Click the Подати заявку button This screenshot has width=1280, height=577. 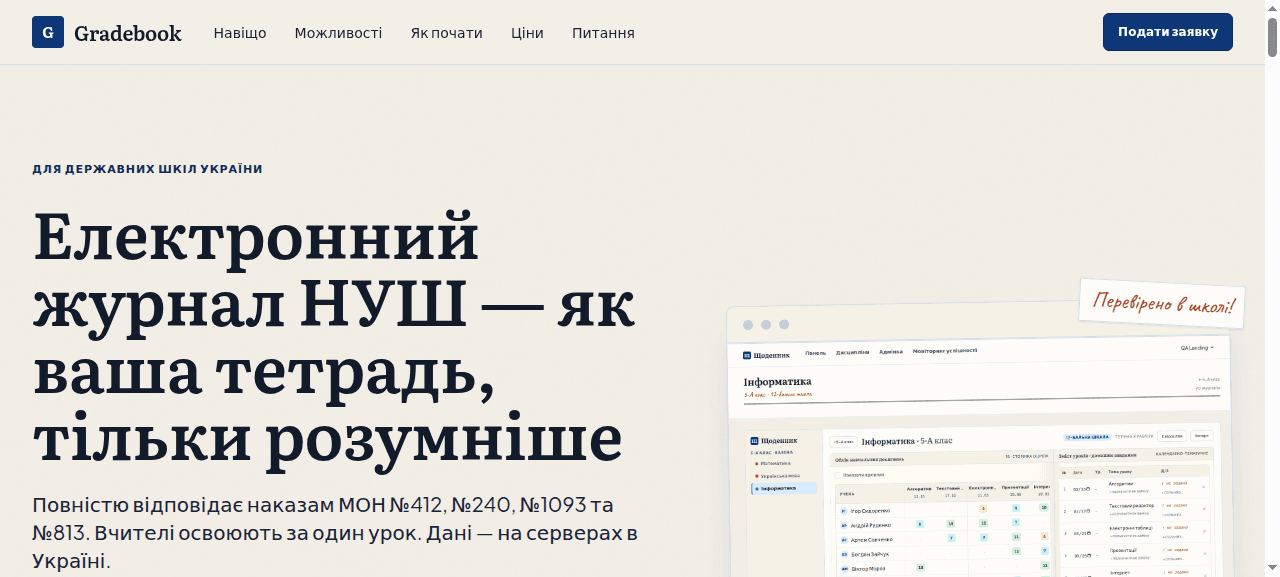coord(1168,32)
